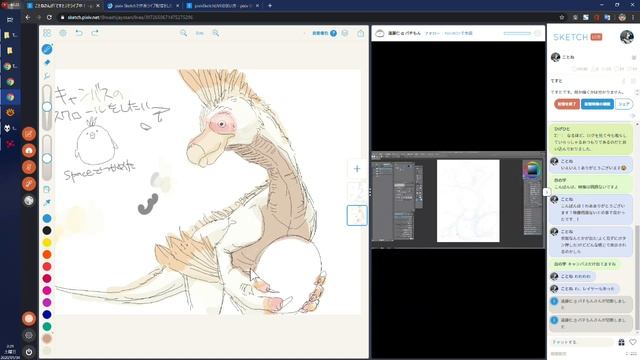Click the browser address bar URL
640x360 pixels.
point(130,18)
